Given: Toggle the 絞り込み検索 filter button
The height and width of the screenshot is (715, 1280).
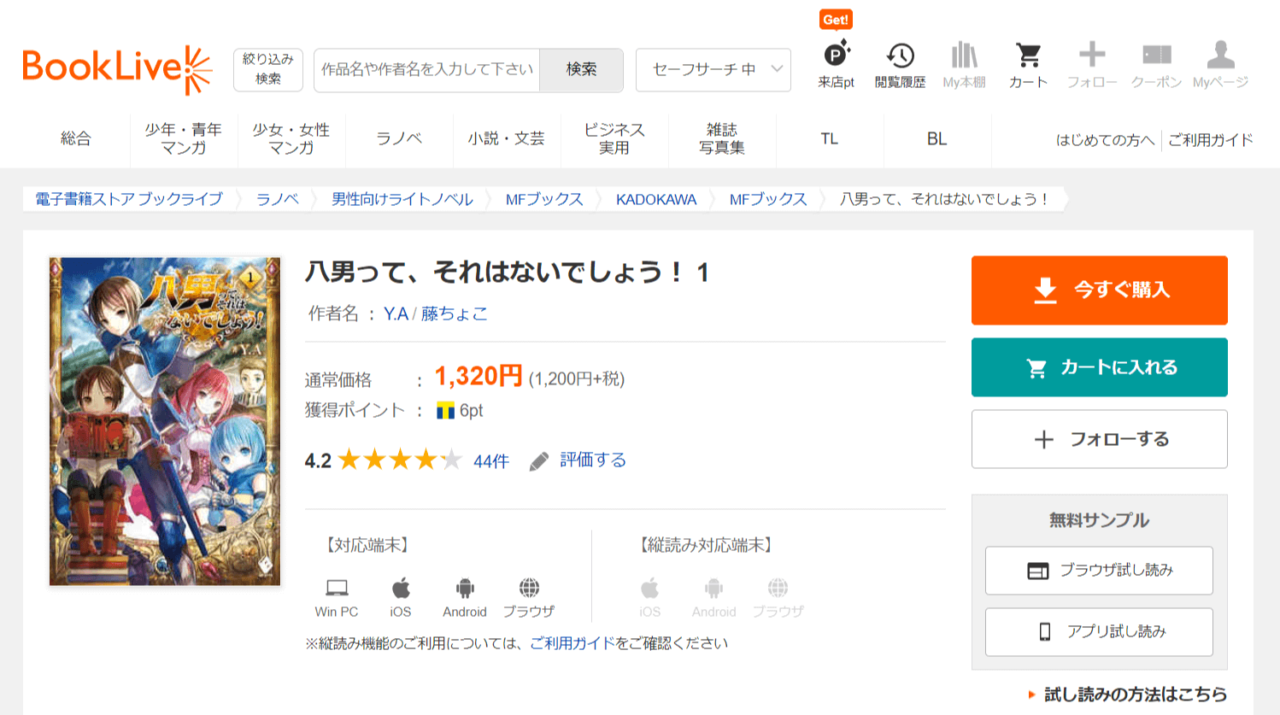Looking at the screenshot, I should [268, 70].
